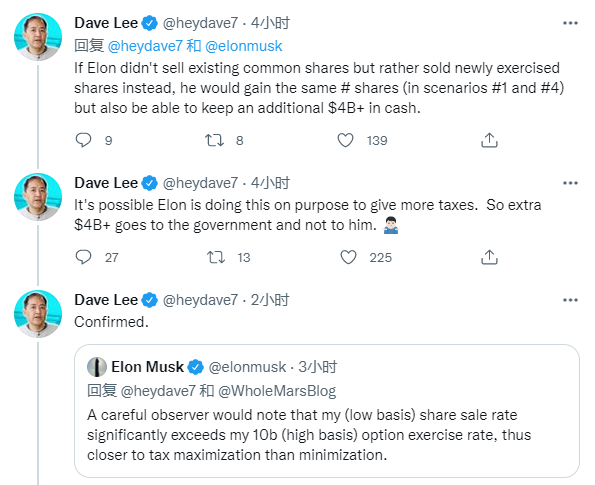Retweet the tweet with 8 retweets
595x485 pixels.
pos(214,140)
